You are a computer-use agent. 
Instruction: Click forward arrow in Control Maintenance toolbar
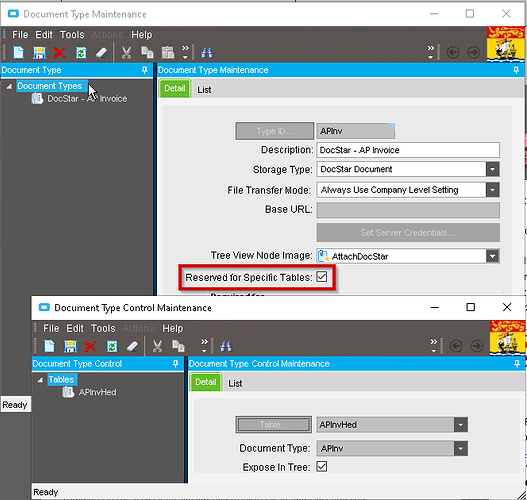(x=477, y=346)
